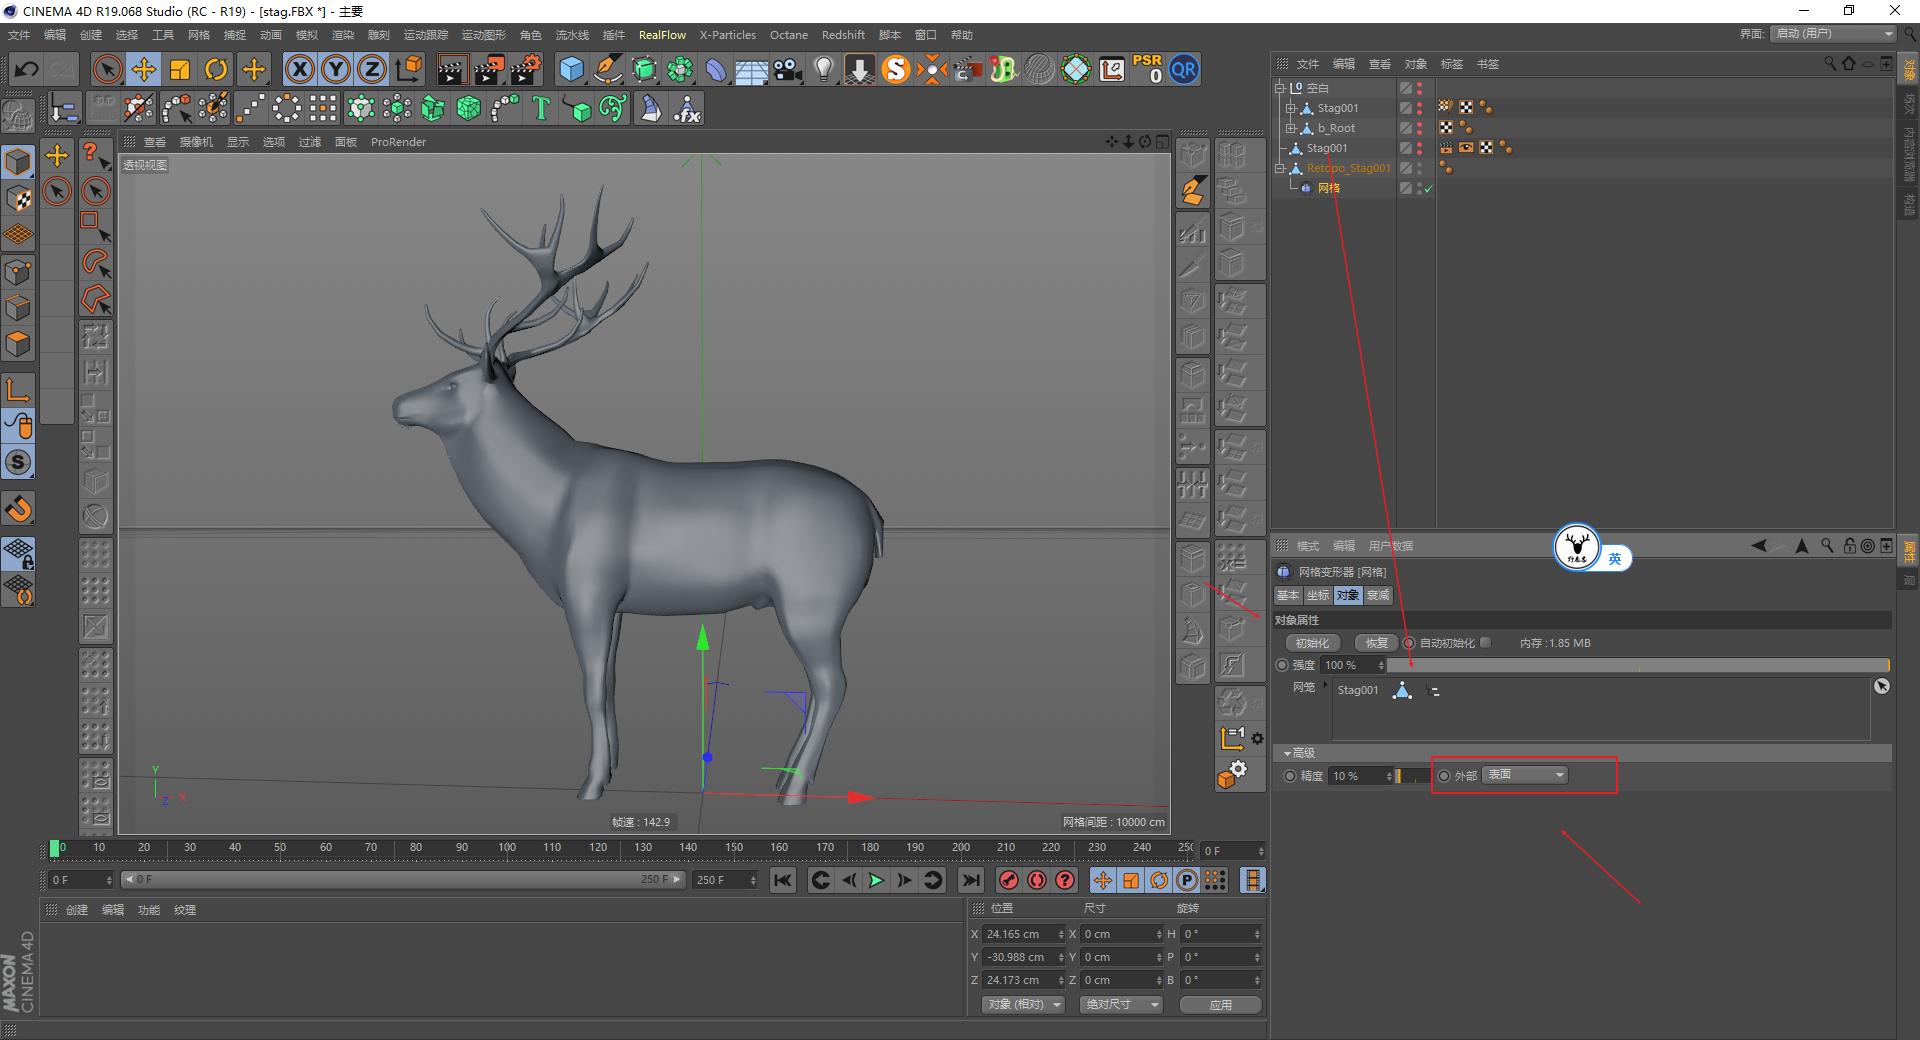Image resolution: width=1920 pixels, height=1040 pixels.
Task: Open the RealFlow menu
Action: point(662,34)
